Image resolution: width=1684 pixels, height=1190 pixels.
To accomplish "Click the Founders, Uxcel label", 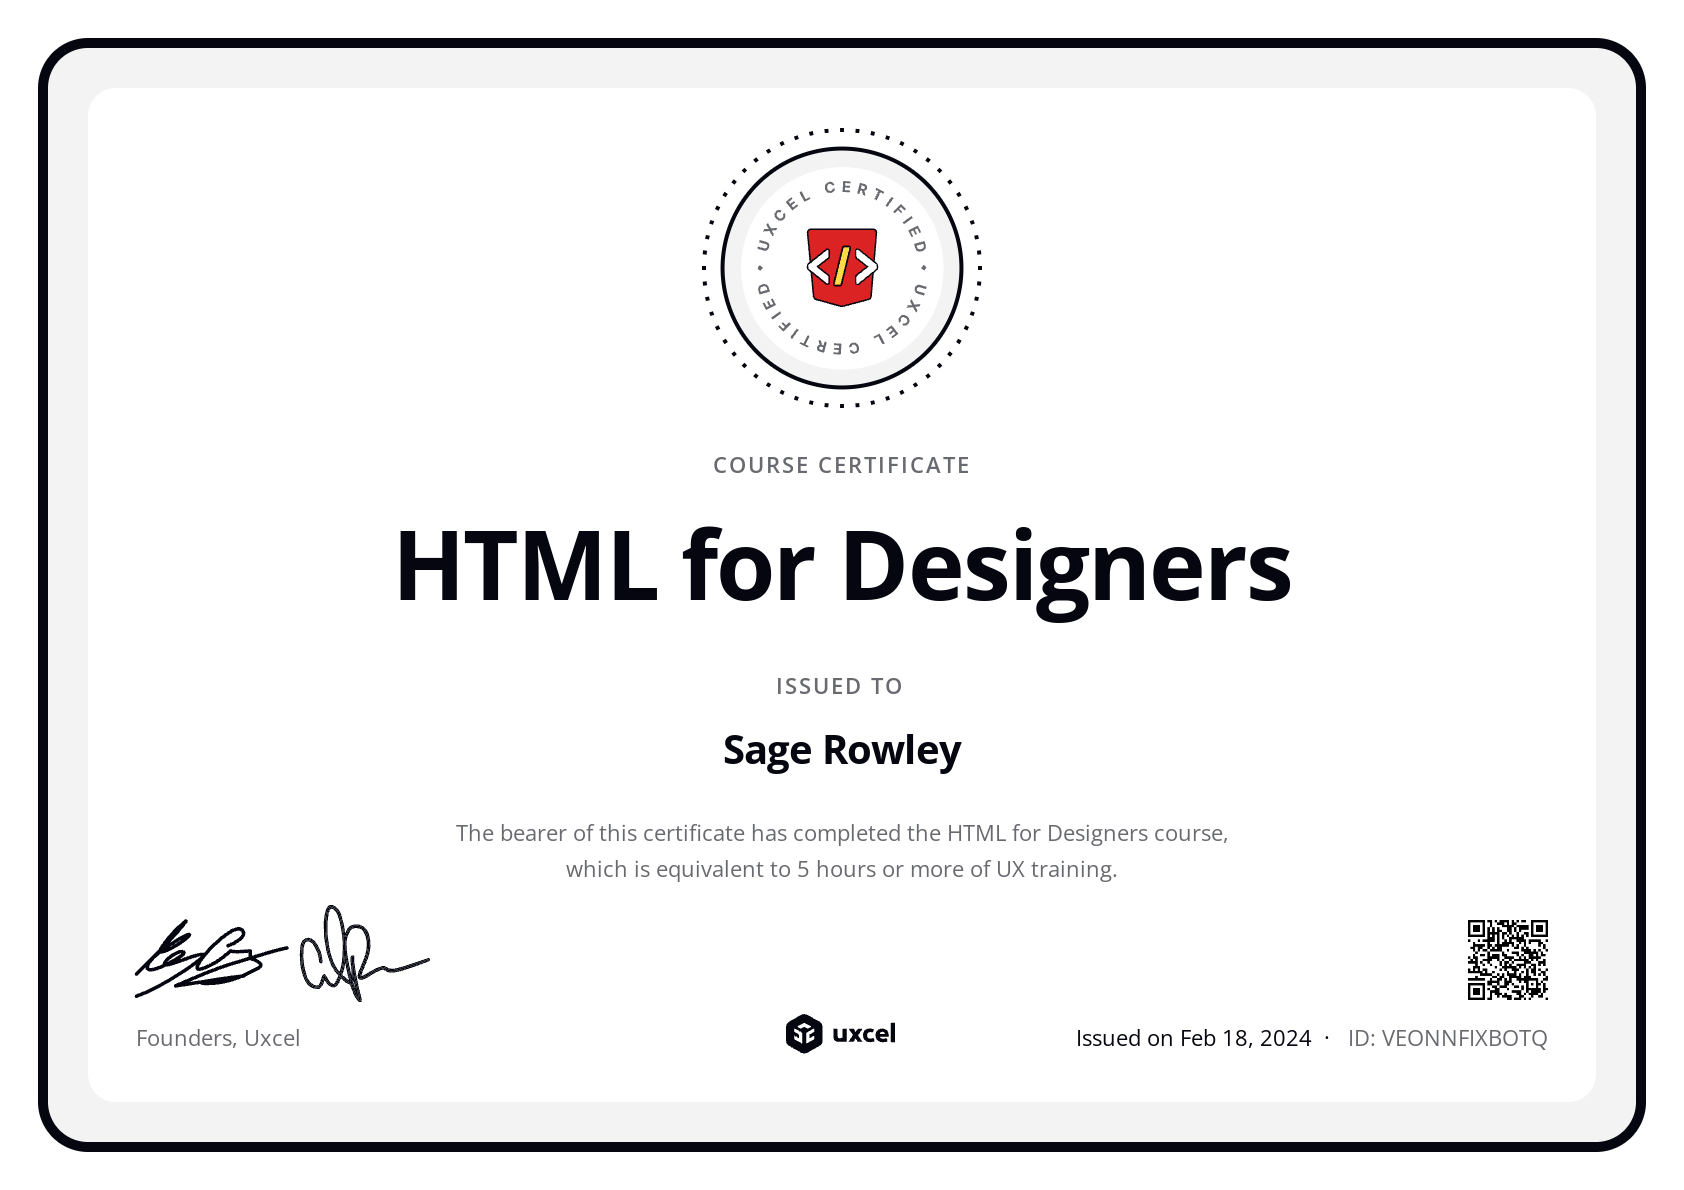I will click(x=218, y=1038).
